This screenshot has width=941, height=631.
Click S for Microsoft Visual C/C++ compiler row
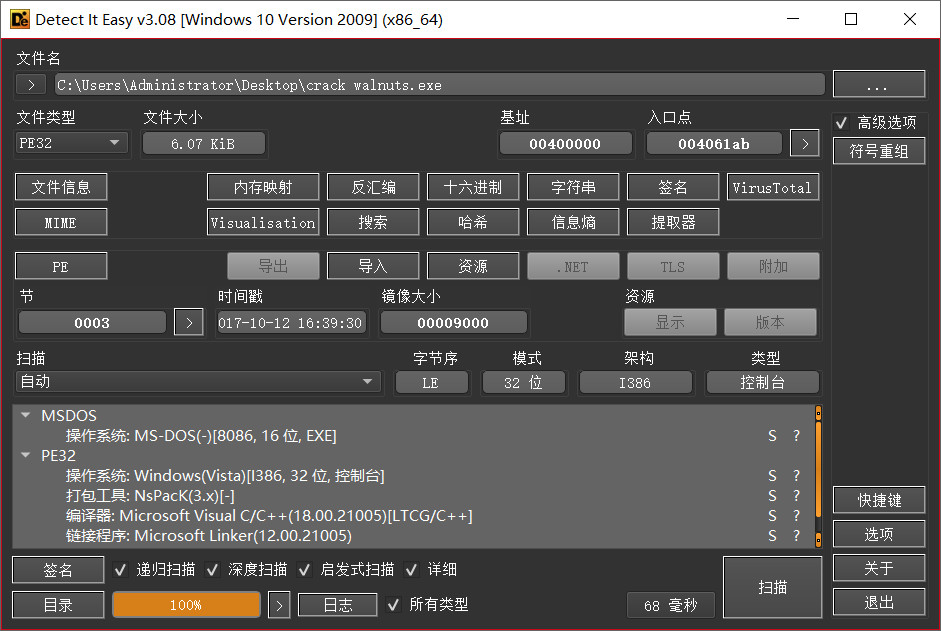coord(772,516)
